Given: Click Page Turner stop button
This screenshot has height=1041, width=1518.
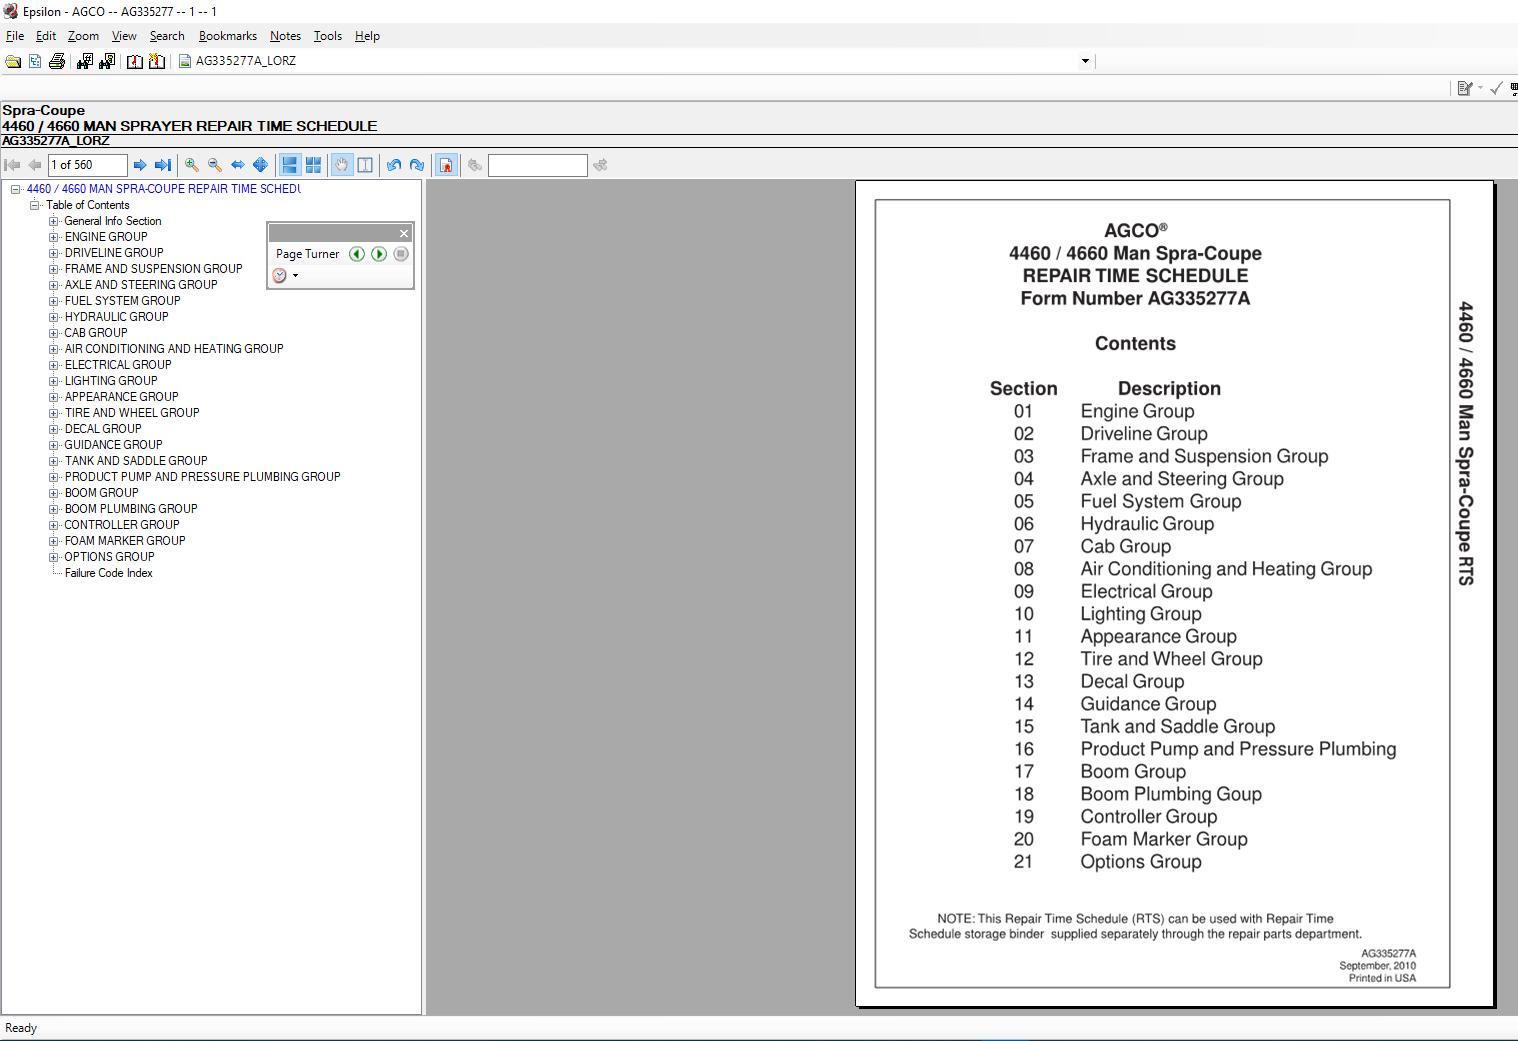Looking at the screenshot, I should pos(401,254).
